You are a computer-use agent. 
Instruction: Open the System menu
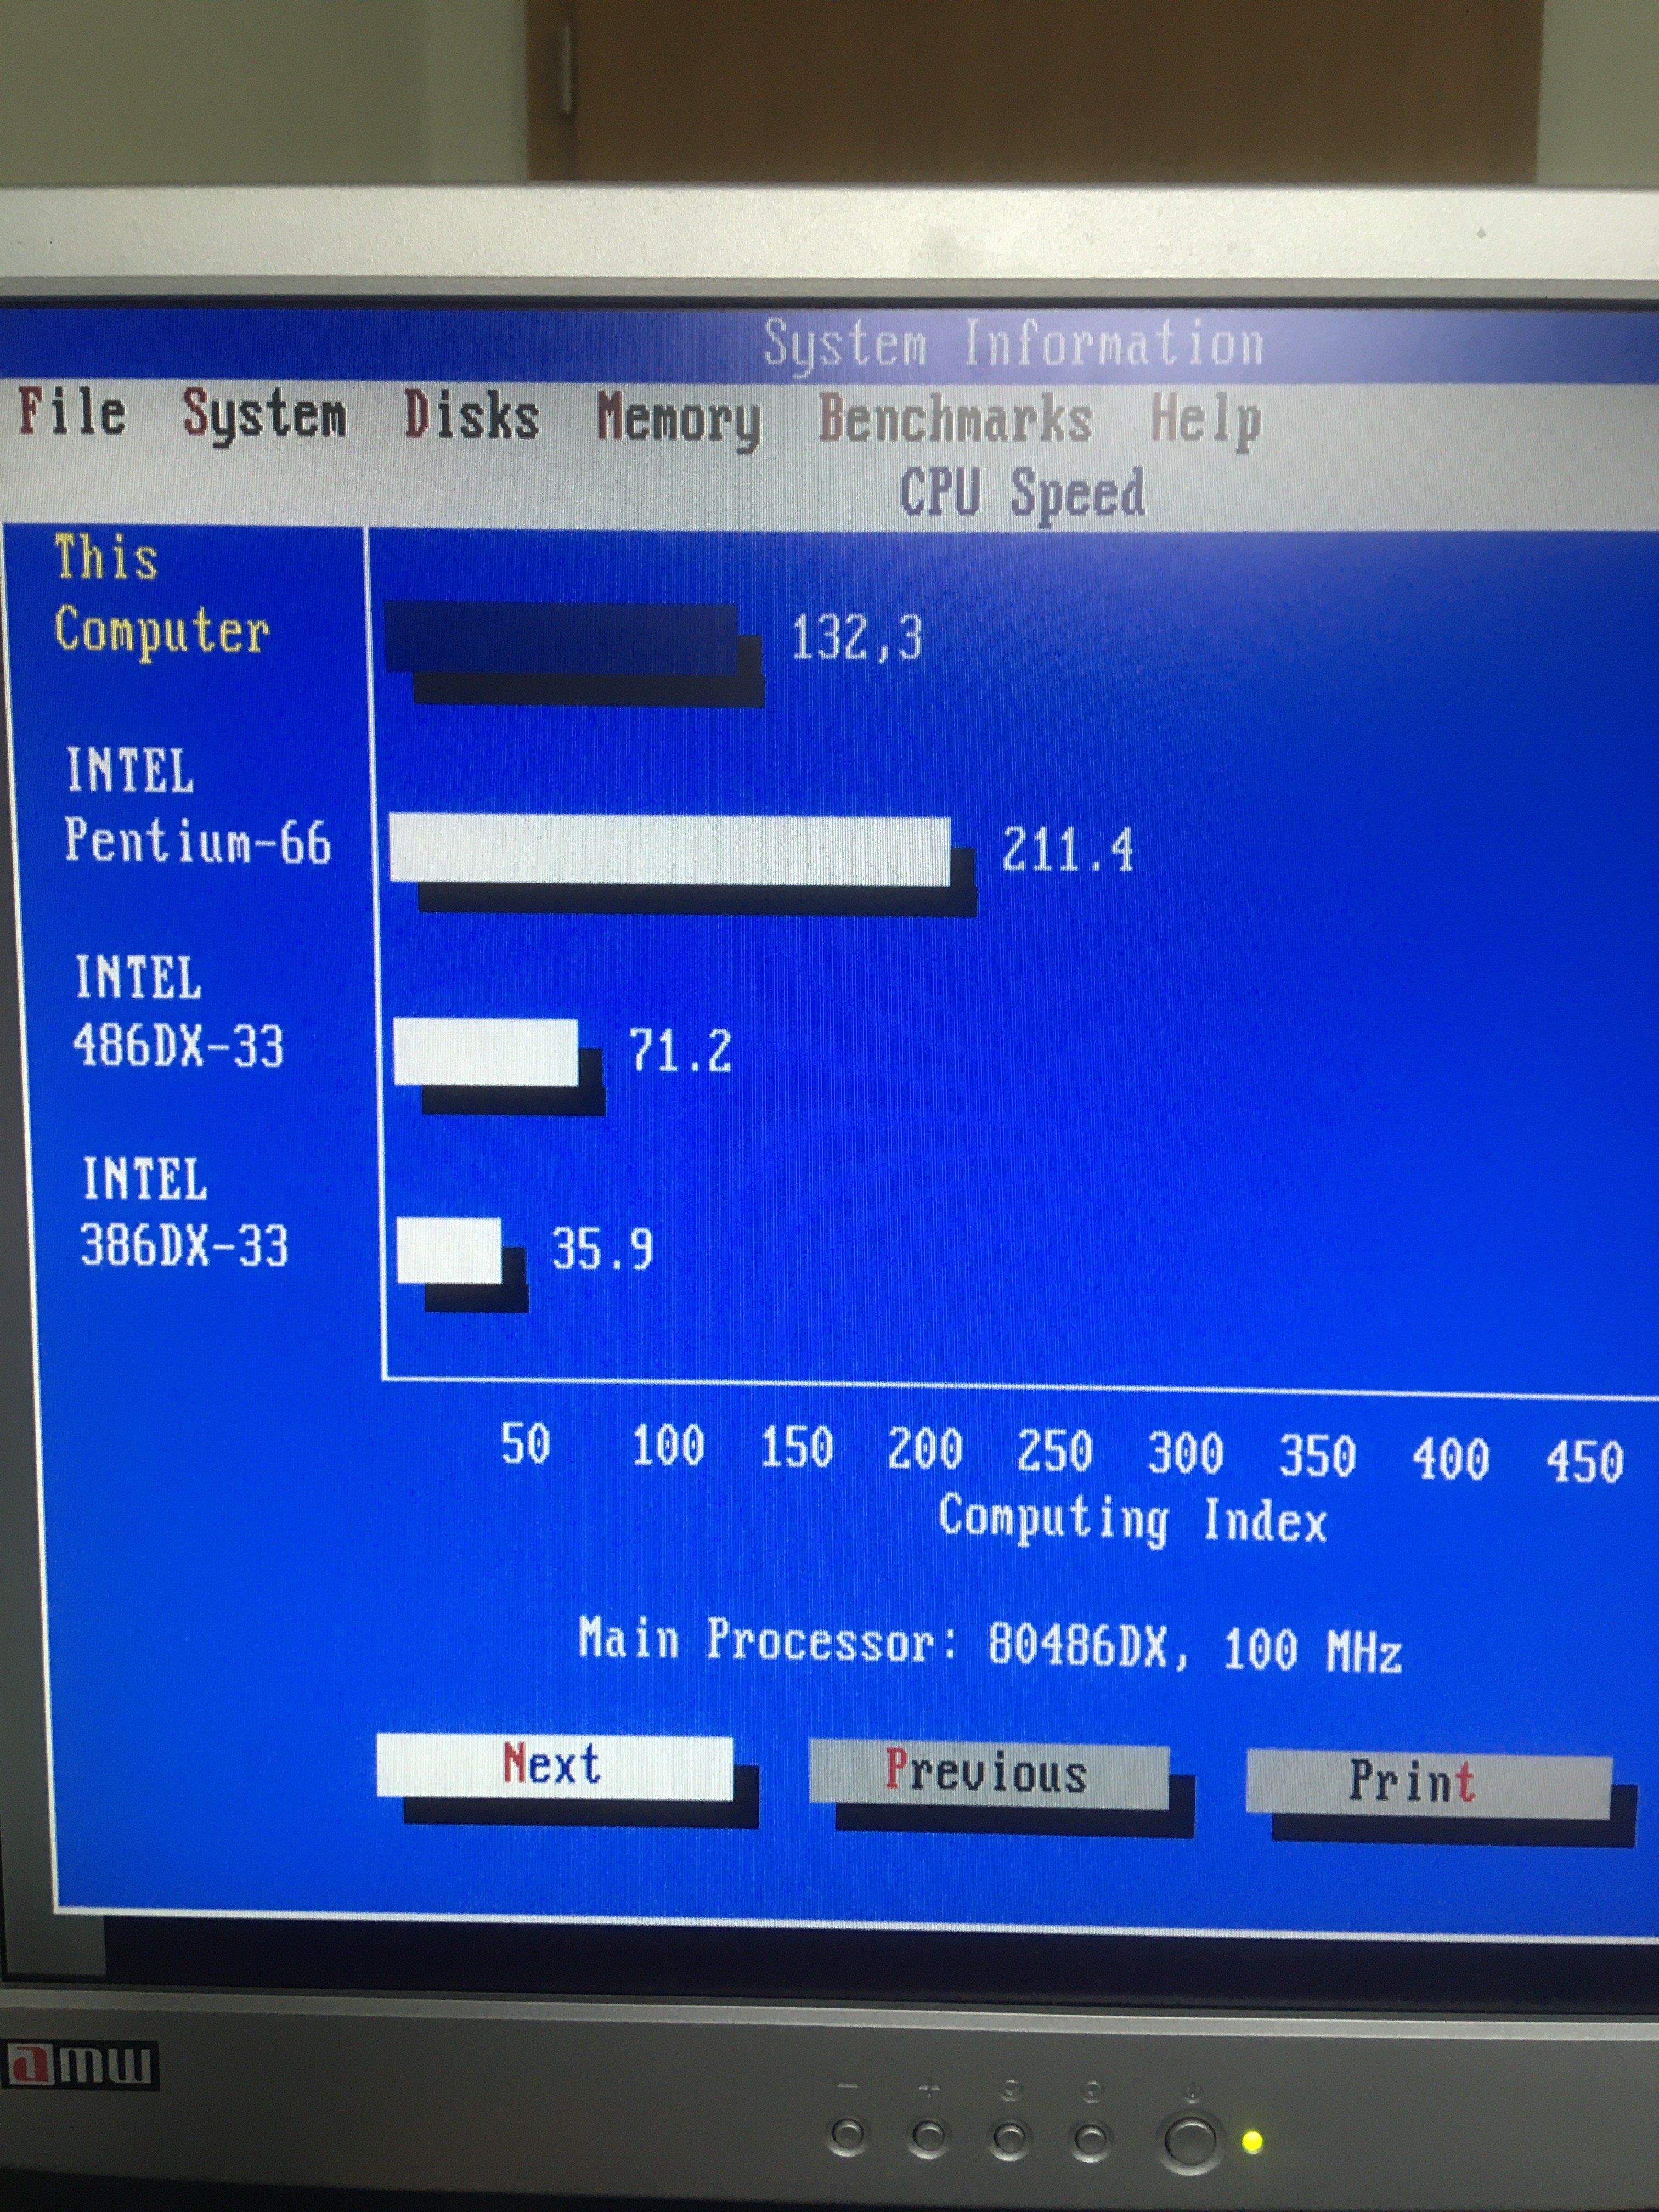click(x=264, y=415)
